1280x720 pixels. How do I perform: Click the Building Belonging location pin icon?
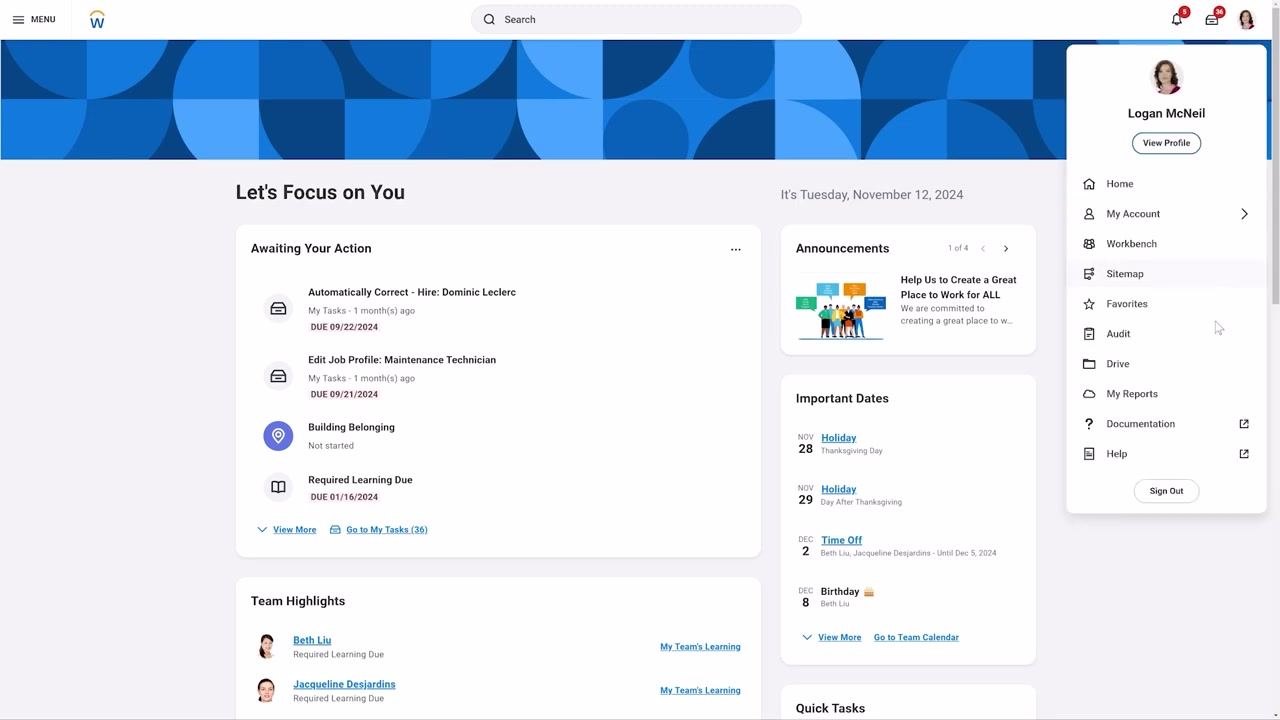point(278,436)
